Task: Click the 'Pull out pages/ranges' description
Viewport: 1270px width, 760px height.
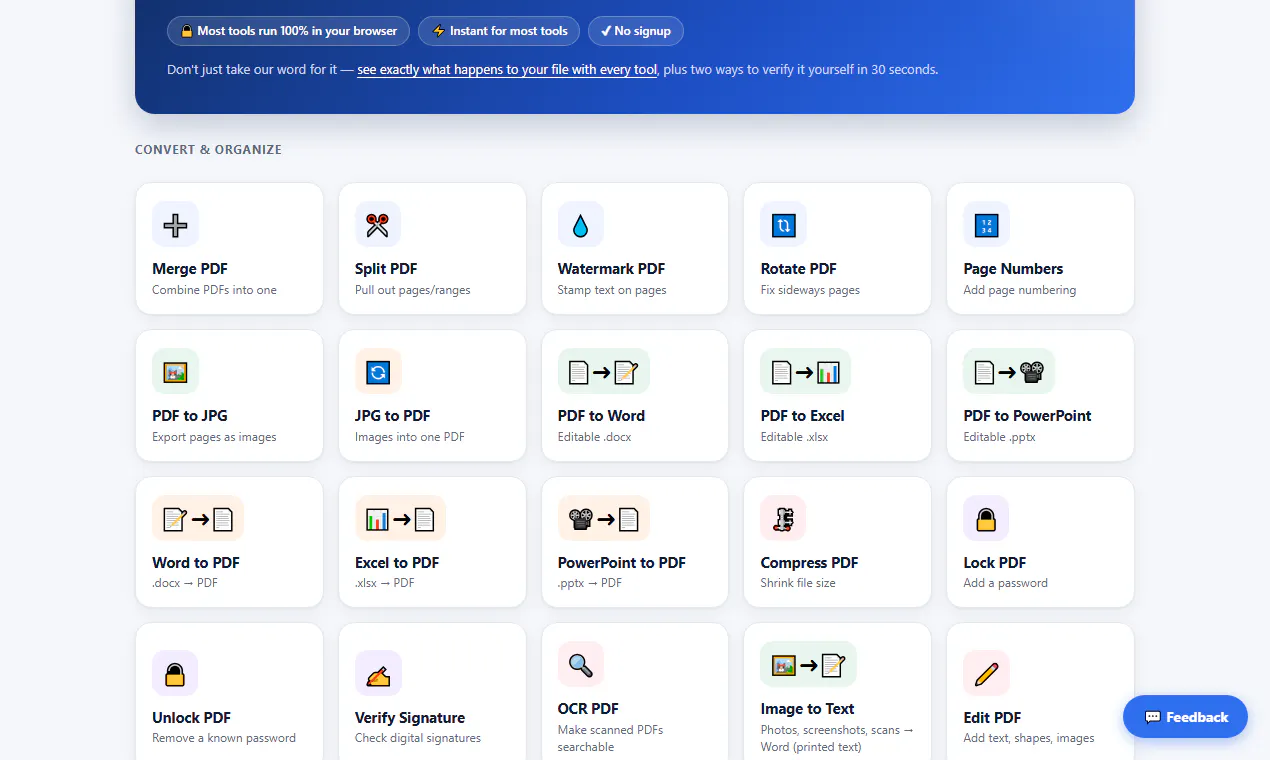Action: pos(413,290)
